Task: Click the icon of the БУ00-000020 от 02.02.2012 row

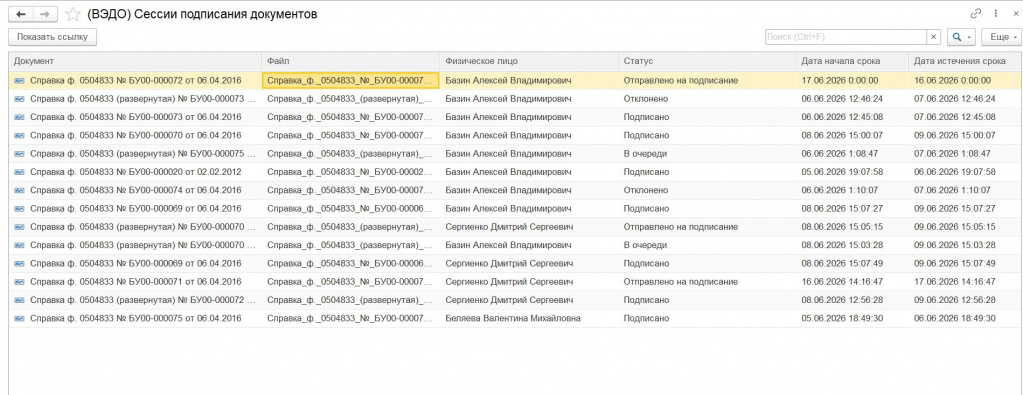Action: [19, 172]
